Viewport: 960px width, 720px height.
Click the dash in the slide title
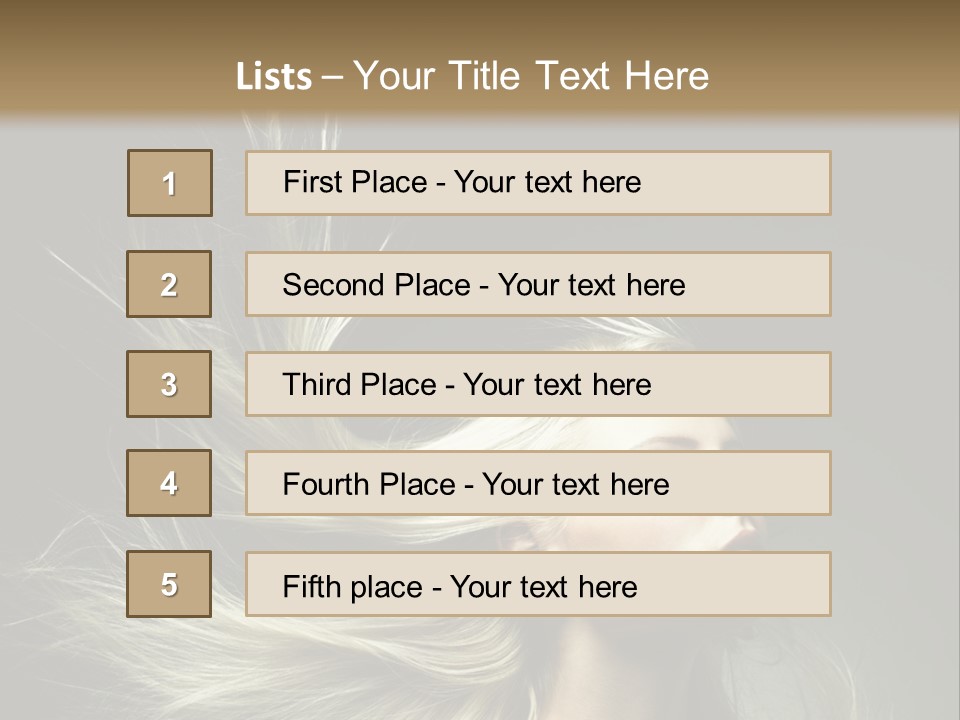click(332, 77)
